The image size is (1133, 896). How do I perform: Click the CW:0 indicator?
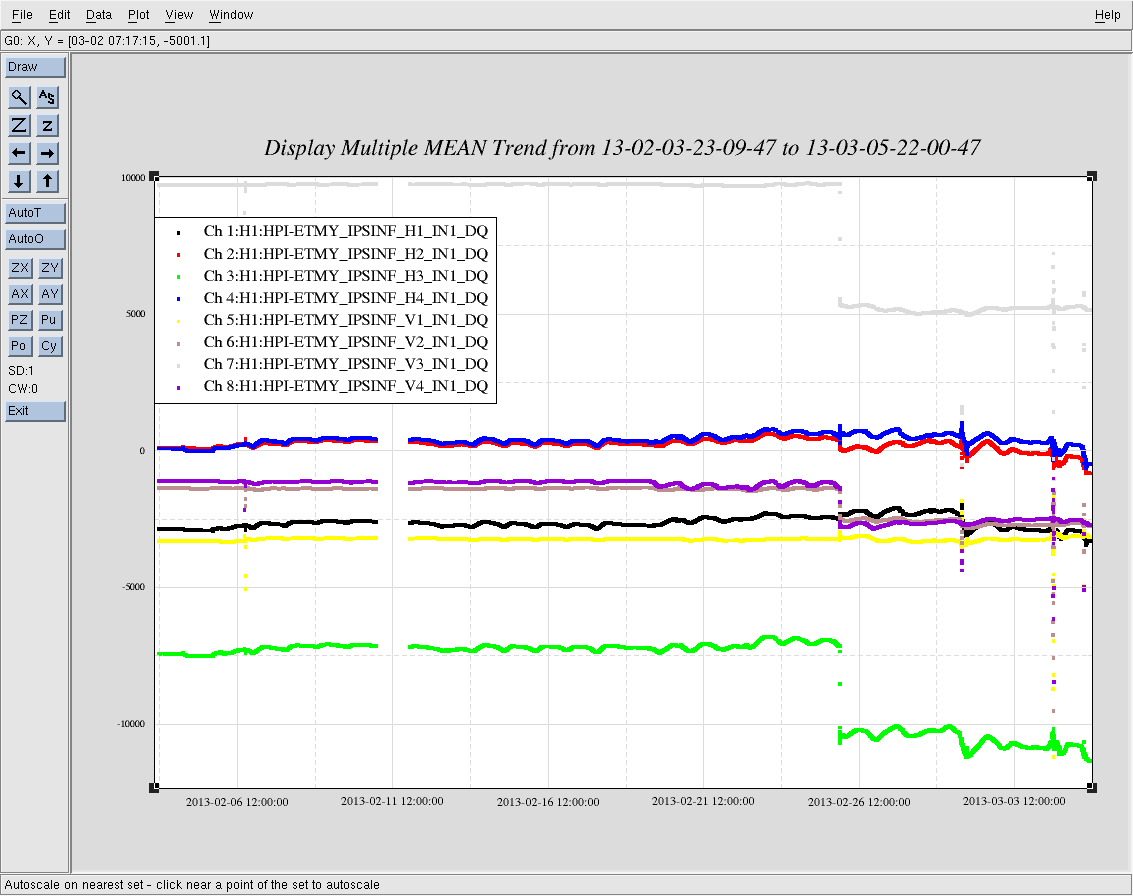tap(23, 389)
